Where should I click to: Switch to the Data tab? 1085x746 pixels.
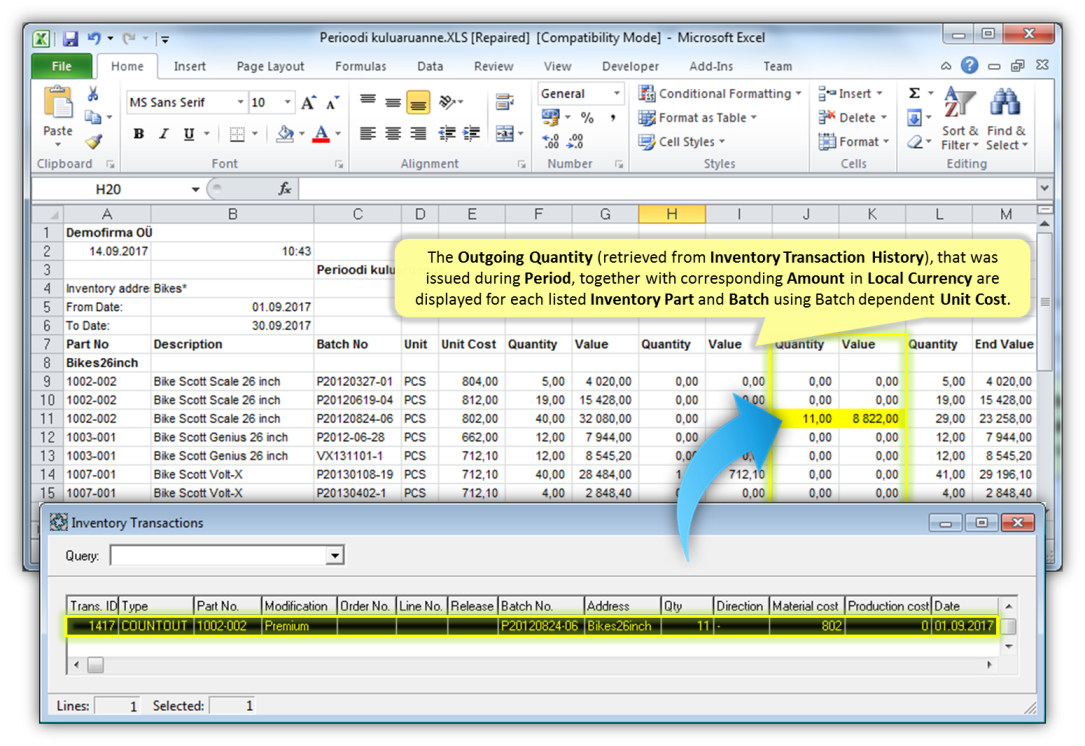pos(430,66)
